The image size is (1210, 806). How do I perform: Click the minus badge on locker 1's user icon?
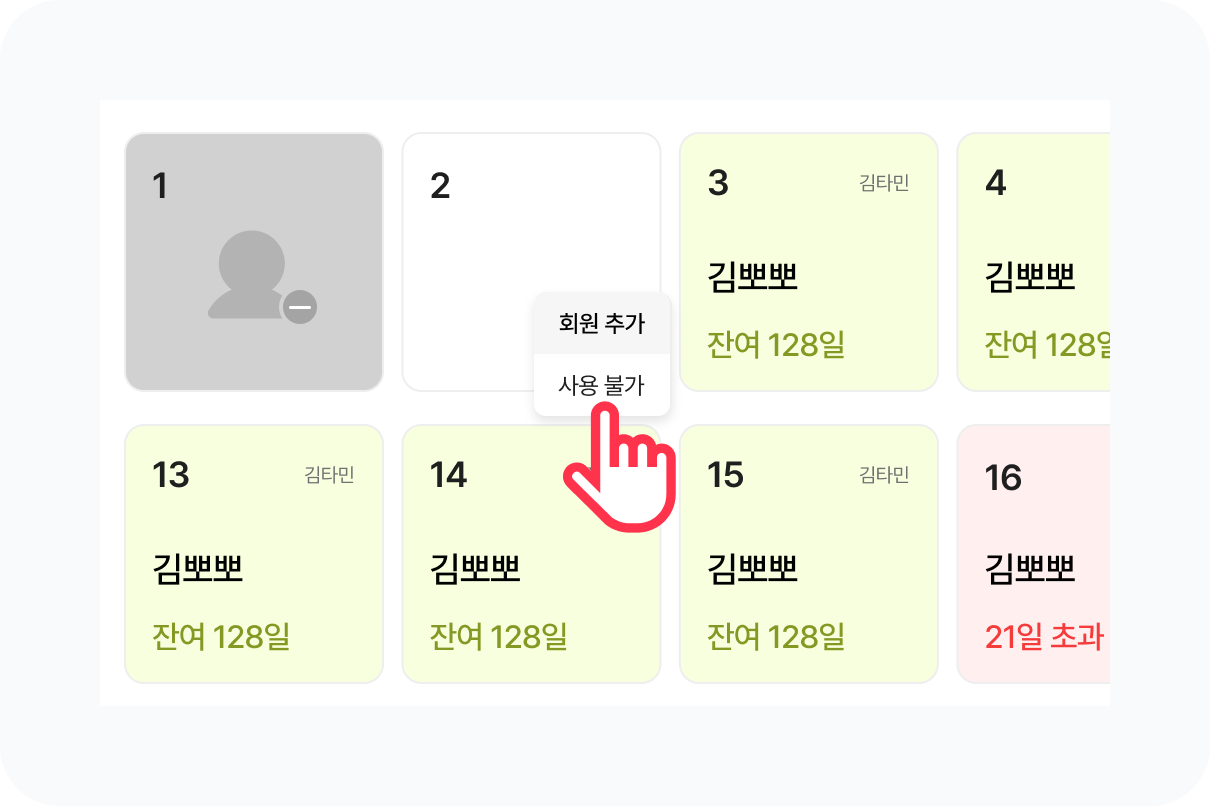coord(299,307)
